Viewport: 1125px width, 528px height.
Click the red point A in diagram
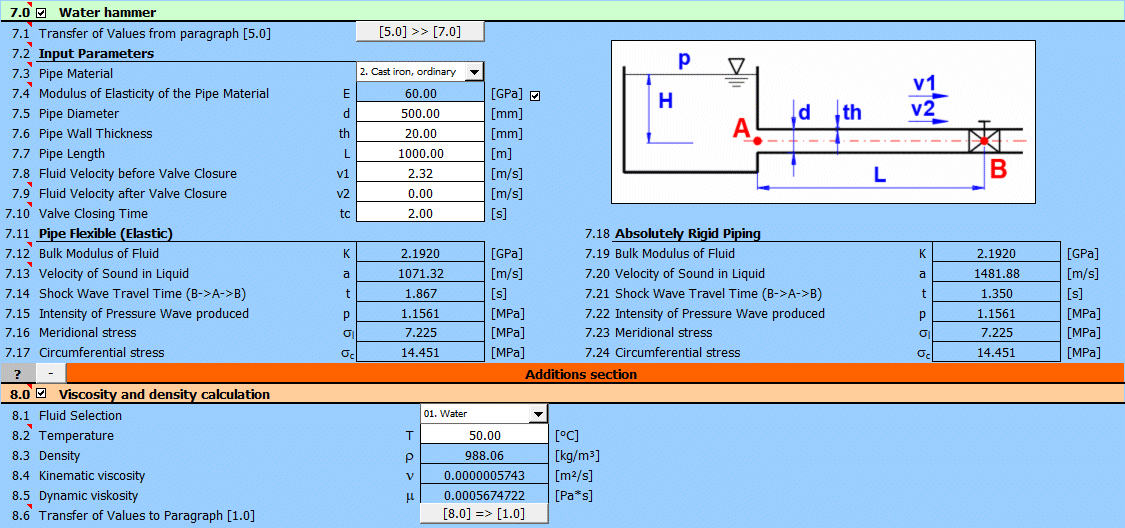click(x=758, y=141)
